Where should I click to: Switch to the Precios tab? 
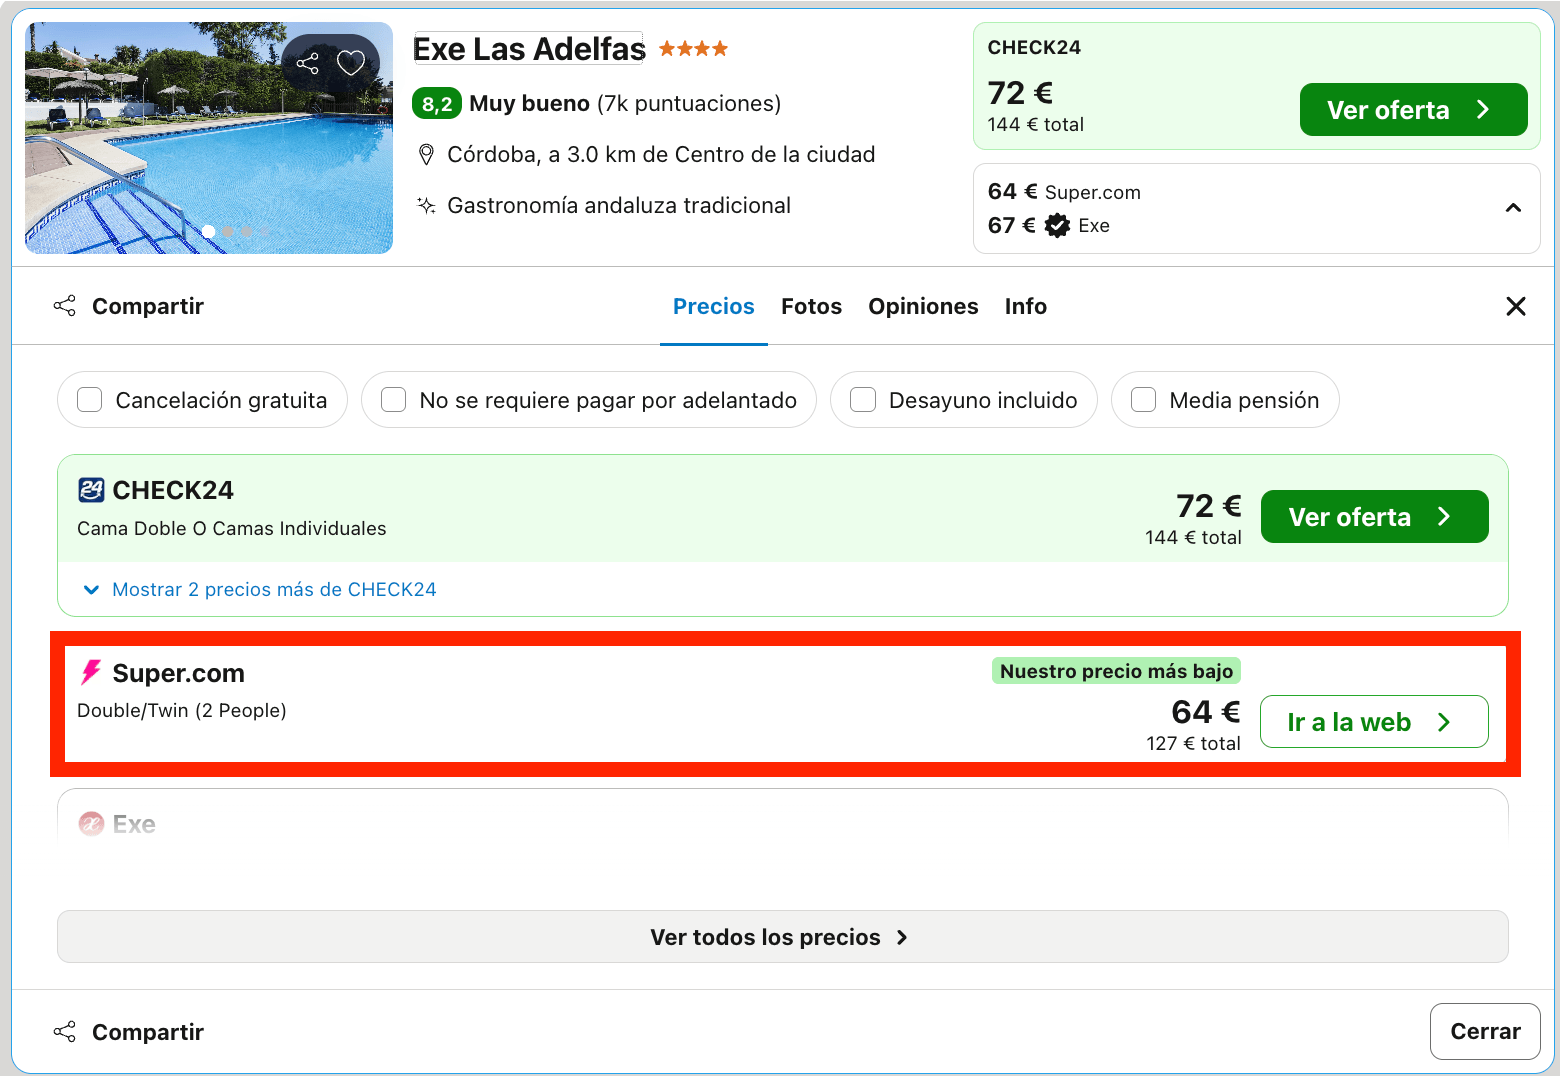tap(714, 306)
